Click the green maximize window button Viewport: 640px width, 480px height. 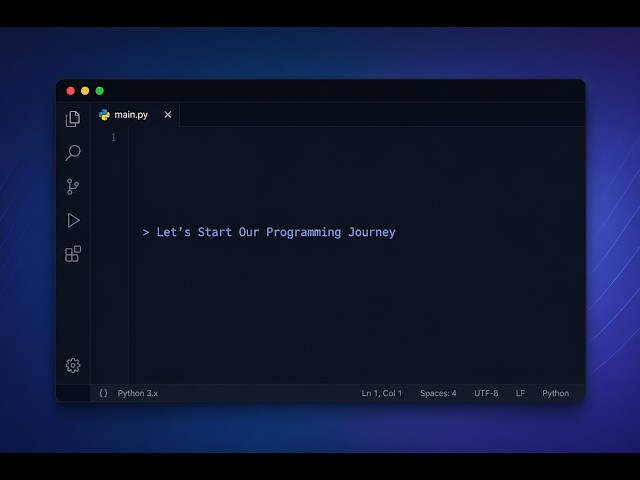(100, 91)
